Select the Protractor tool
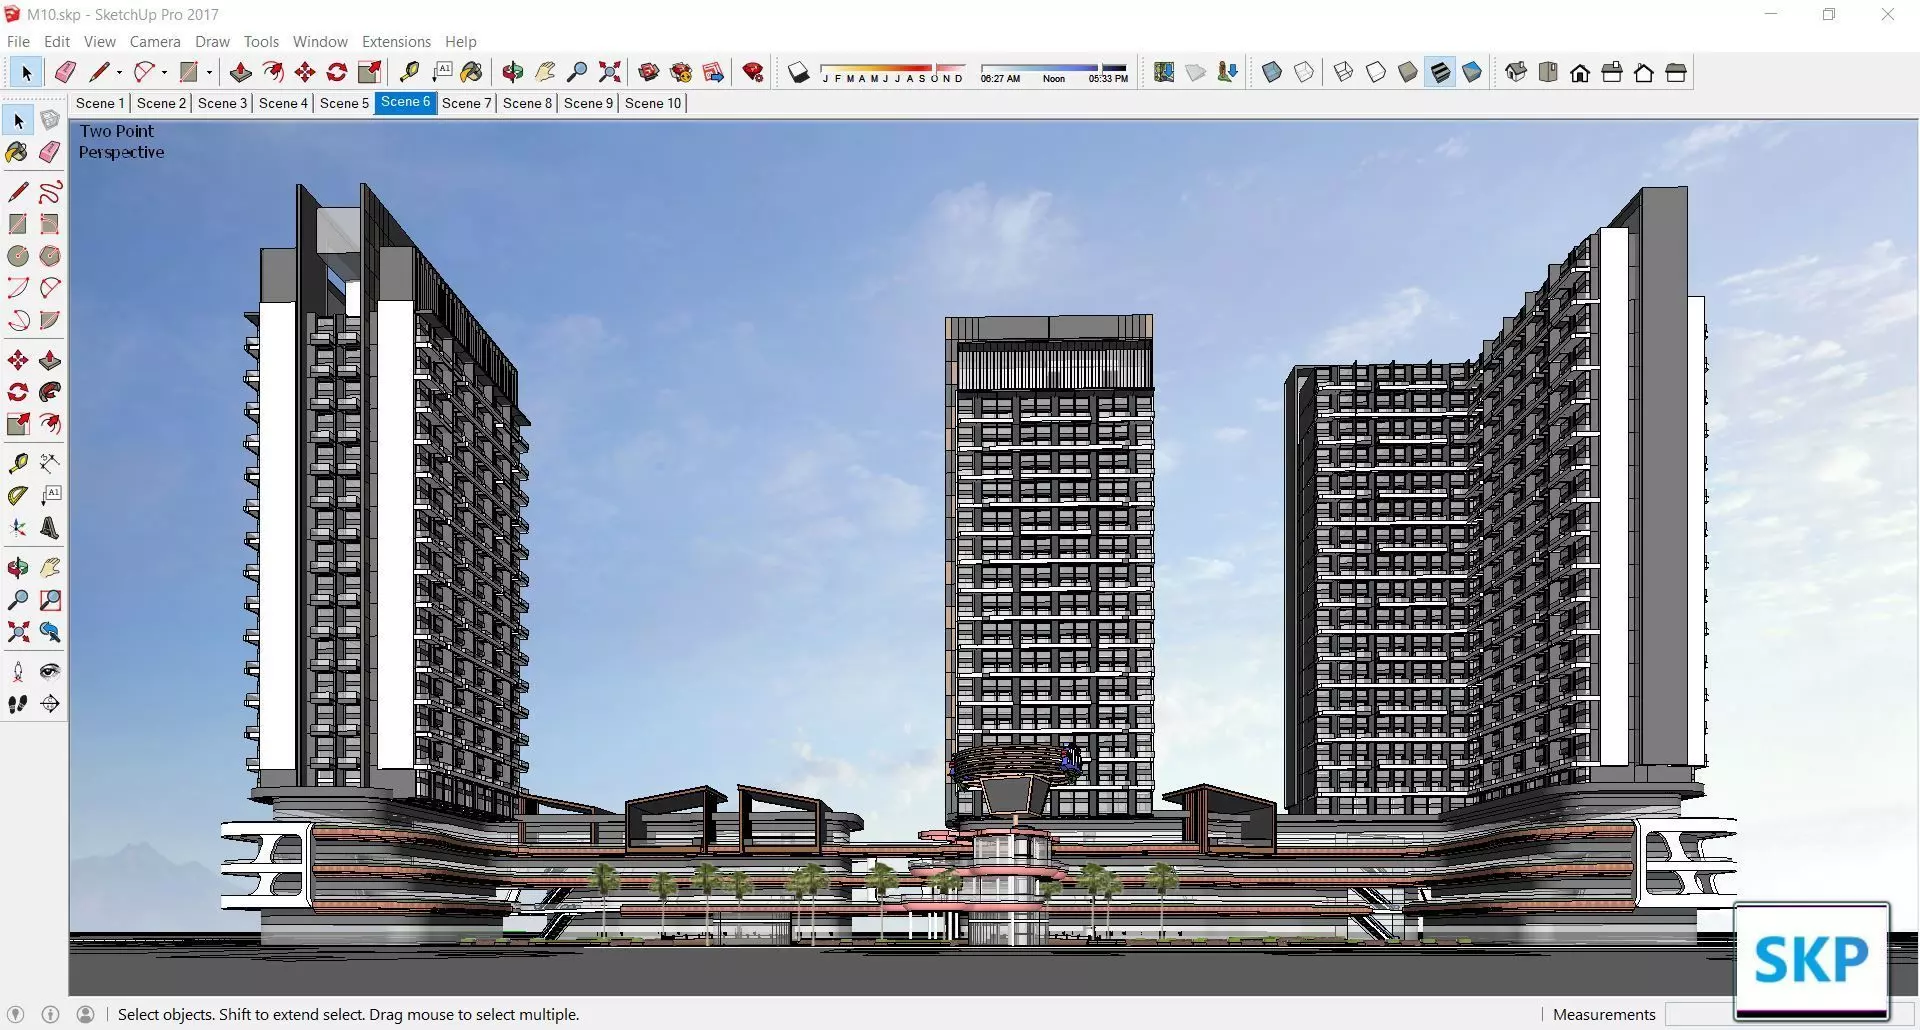The height and width of the screenshot is (1030, 1920). pyautogui.click(x=18, y=495)
